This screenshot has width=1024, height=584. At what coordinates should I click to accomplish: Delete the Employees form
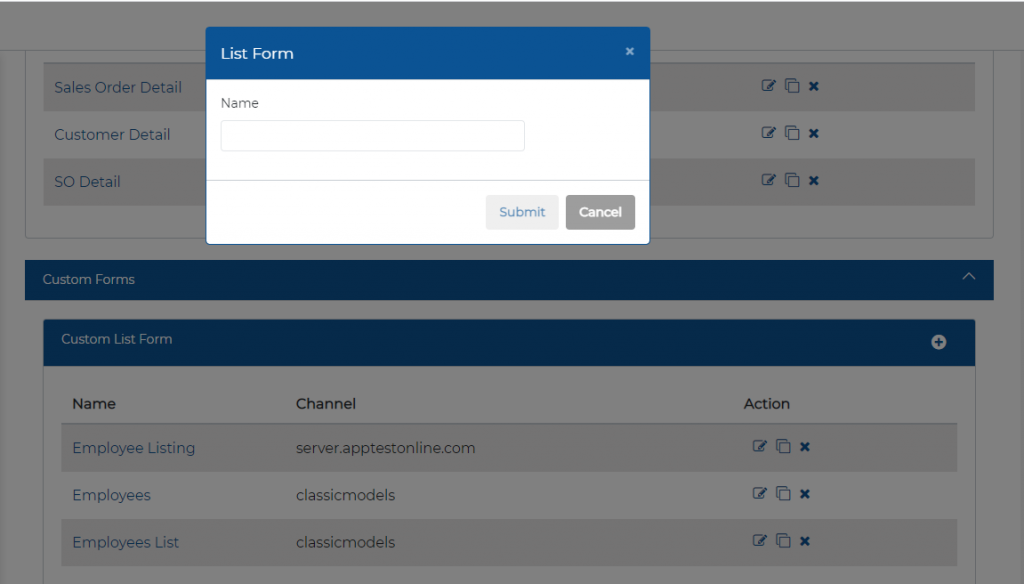click(x=805, y=493)
